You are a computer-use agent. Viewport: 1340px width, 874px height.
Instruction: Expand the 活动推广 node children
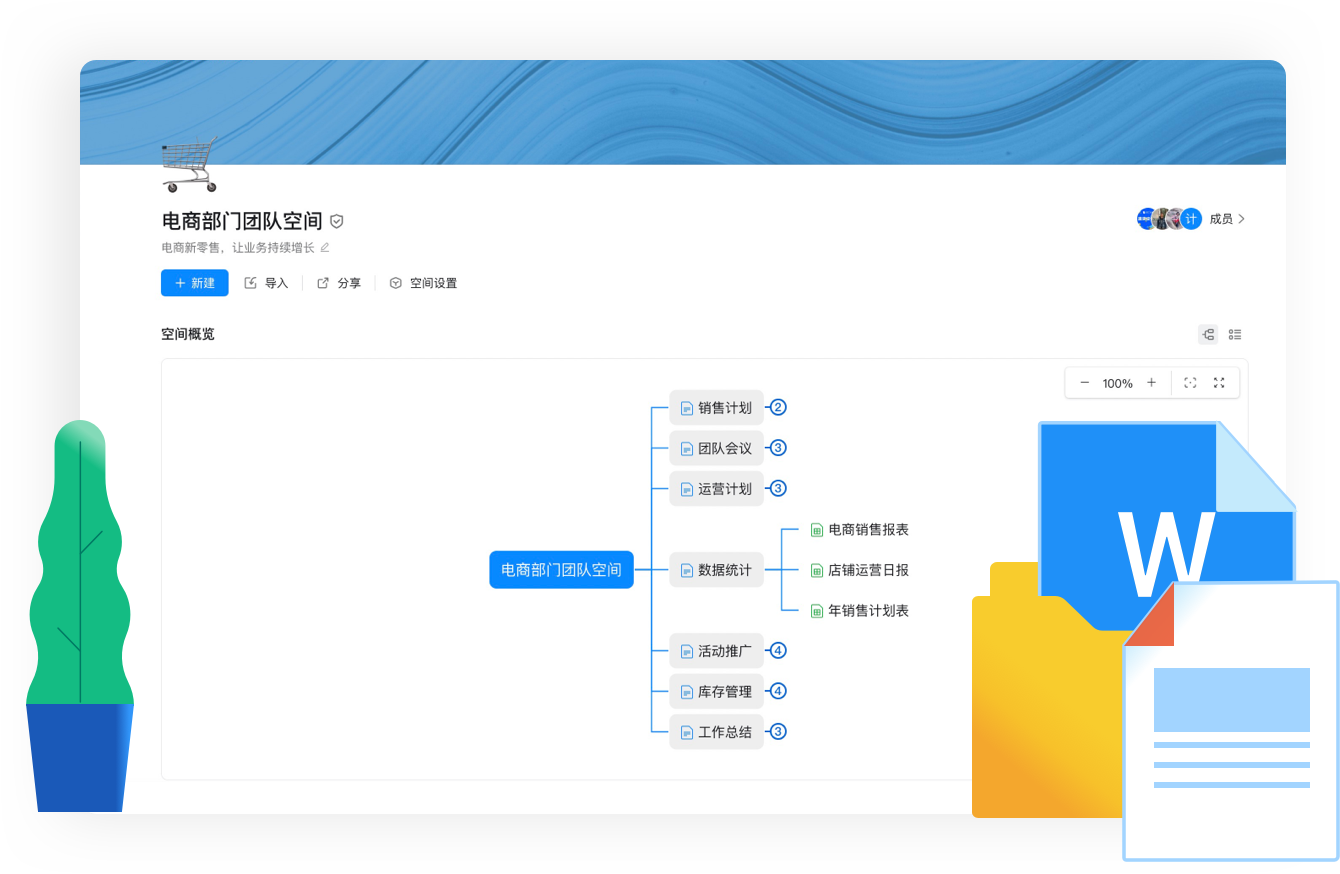pyautogui.click(x=778, y=651)
